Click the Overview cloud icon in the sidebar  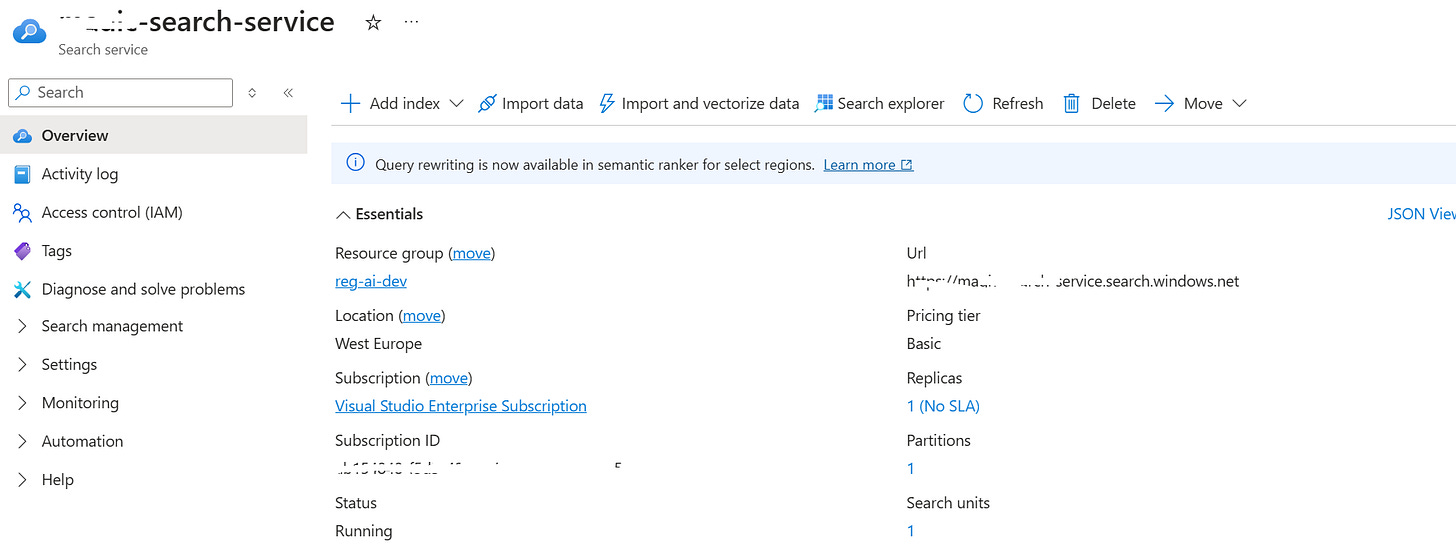[x=22, y=135]
